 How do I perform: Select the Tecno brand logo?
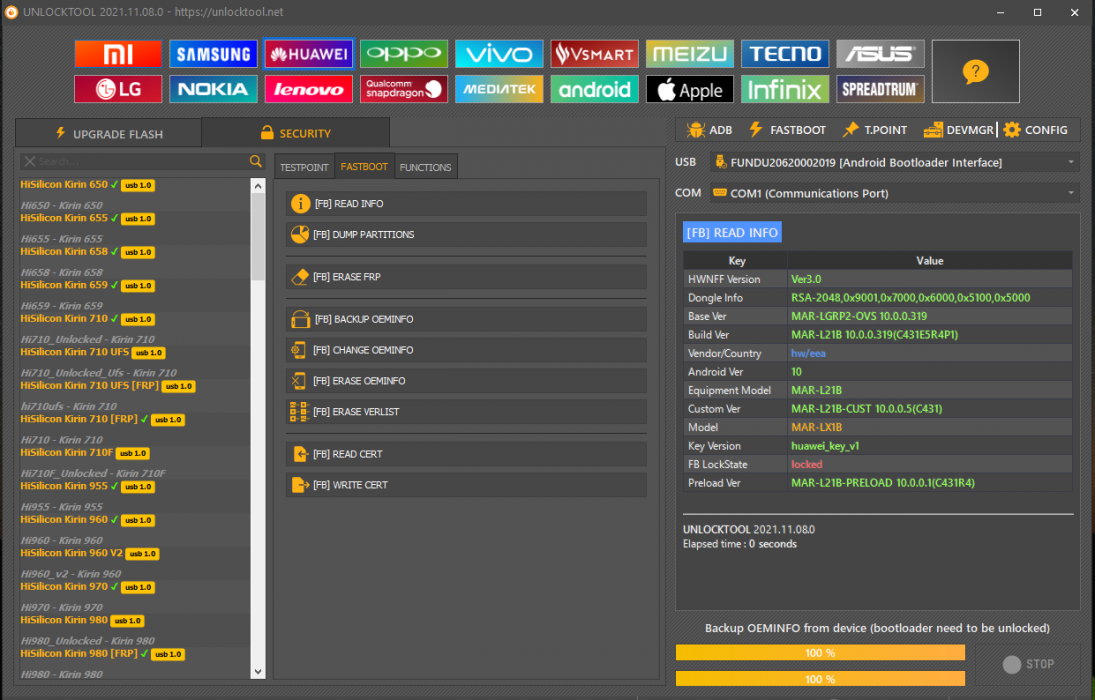pos(785,54)
